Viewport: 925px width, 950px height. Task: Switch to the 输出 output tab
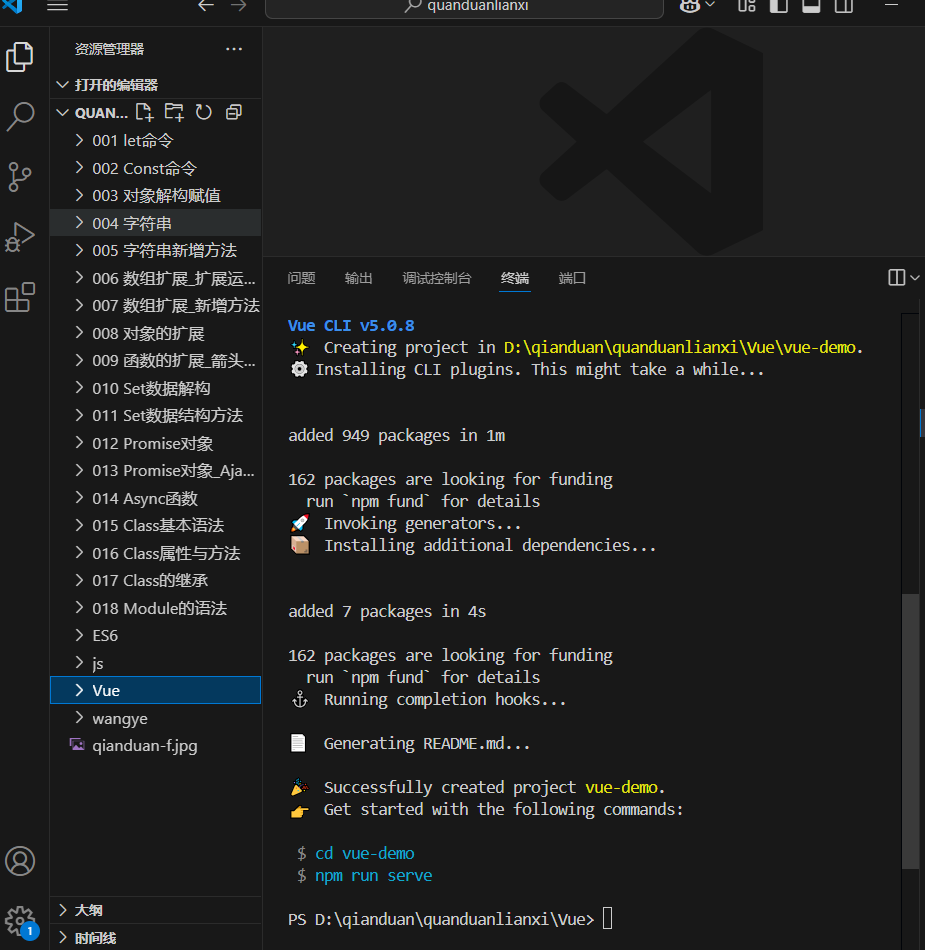(359, 278)
